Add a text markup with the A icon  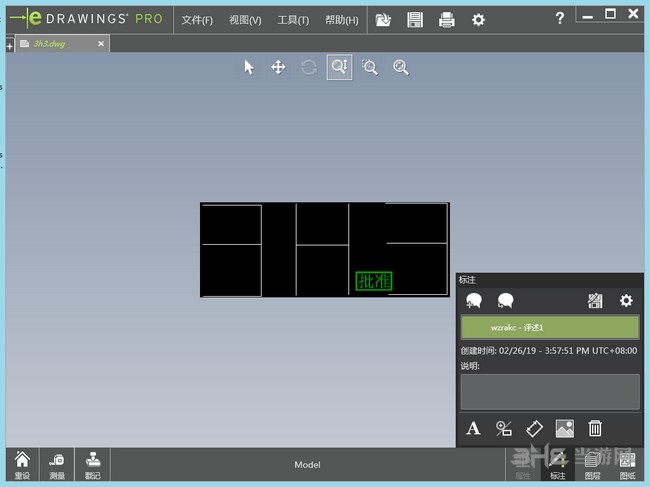click(x=474, y=428)
